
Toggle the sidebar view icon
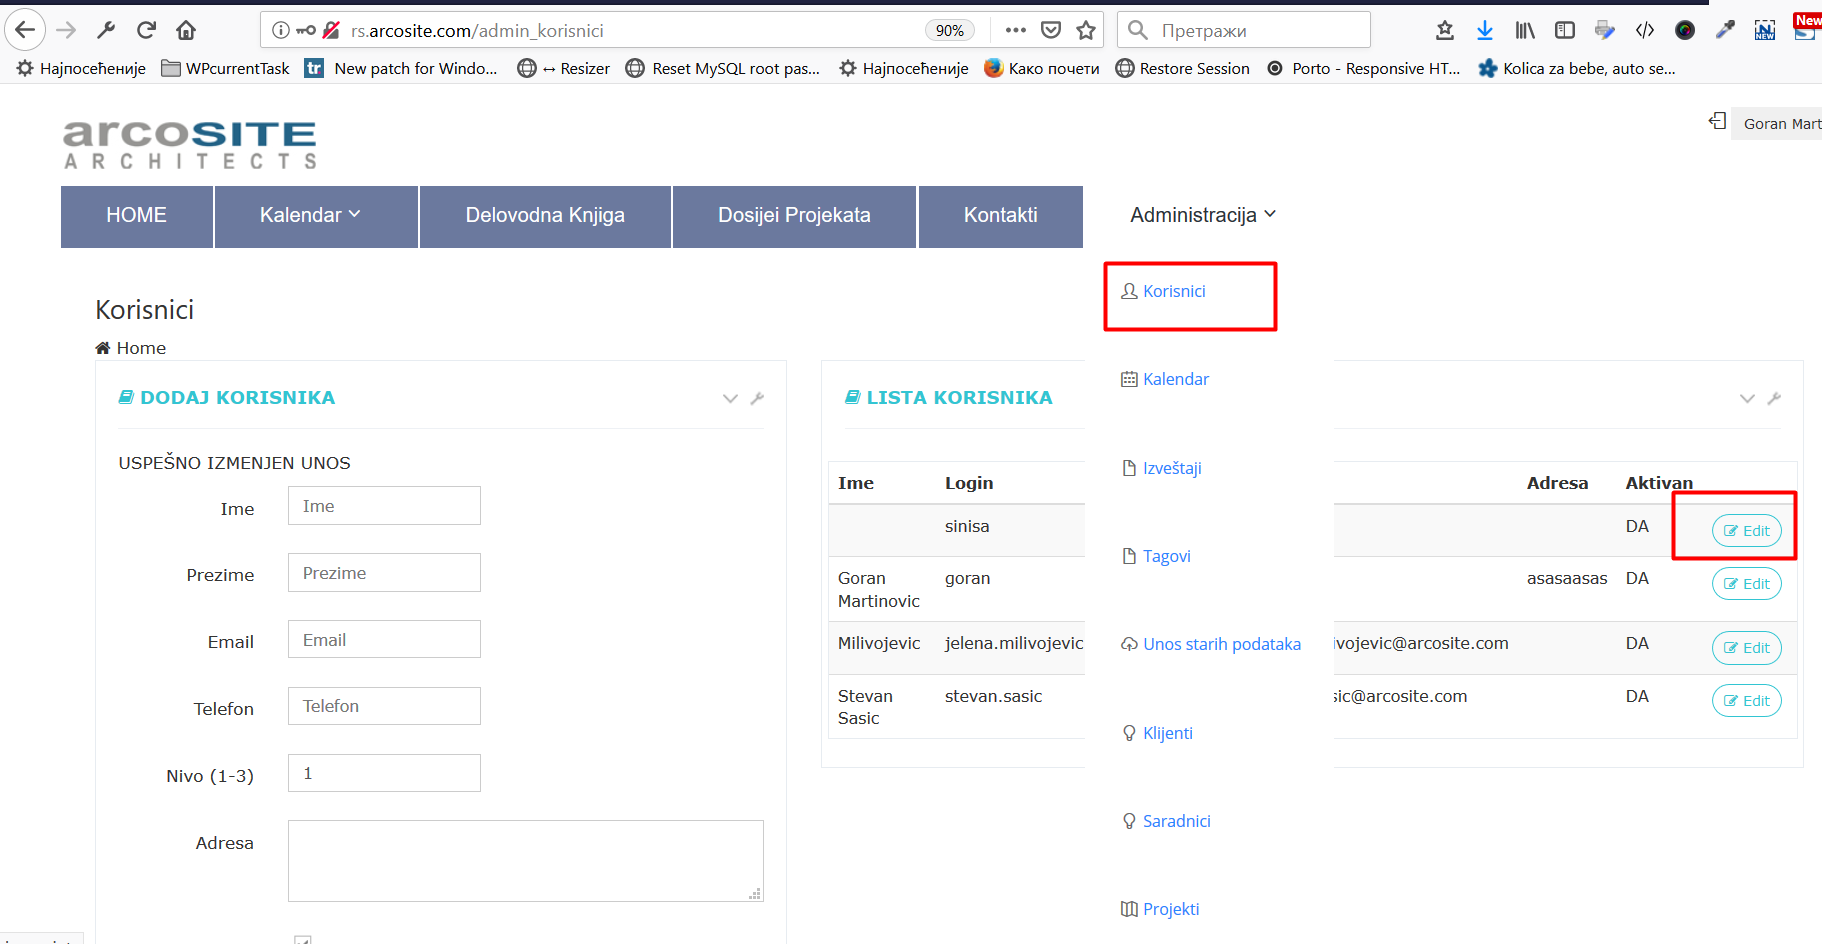coord(1565,30)
